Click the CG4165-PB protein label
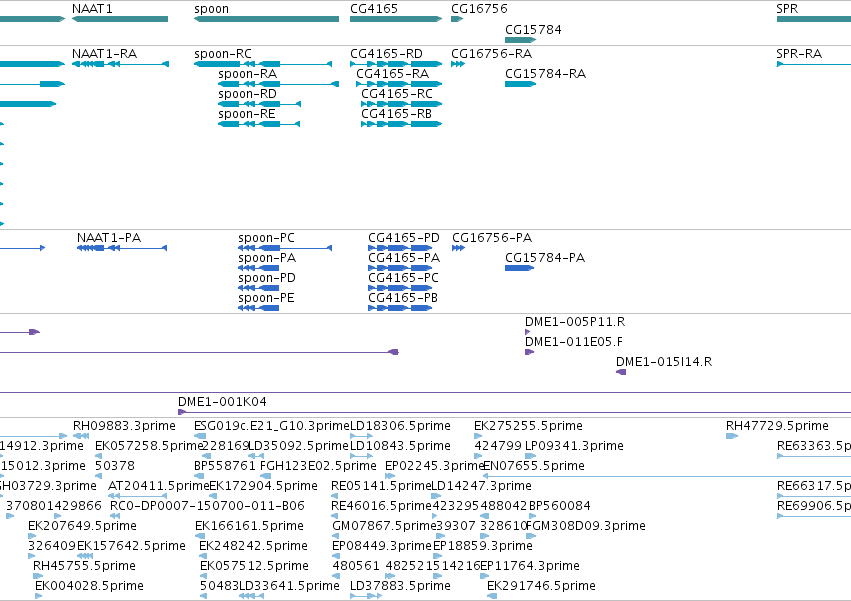851x601 pixels. click(x=403, y=298)
